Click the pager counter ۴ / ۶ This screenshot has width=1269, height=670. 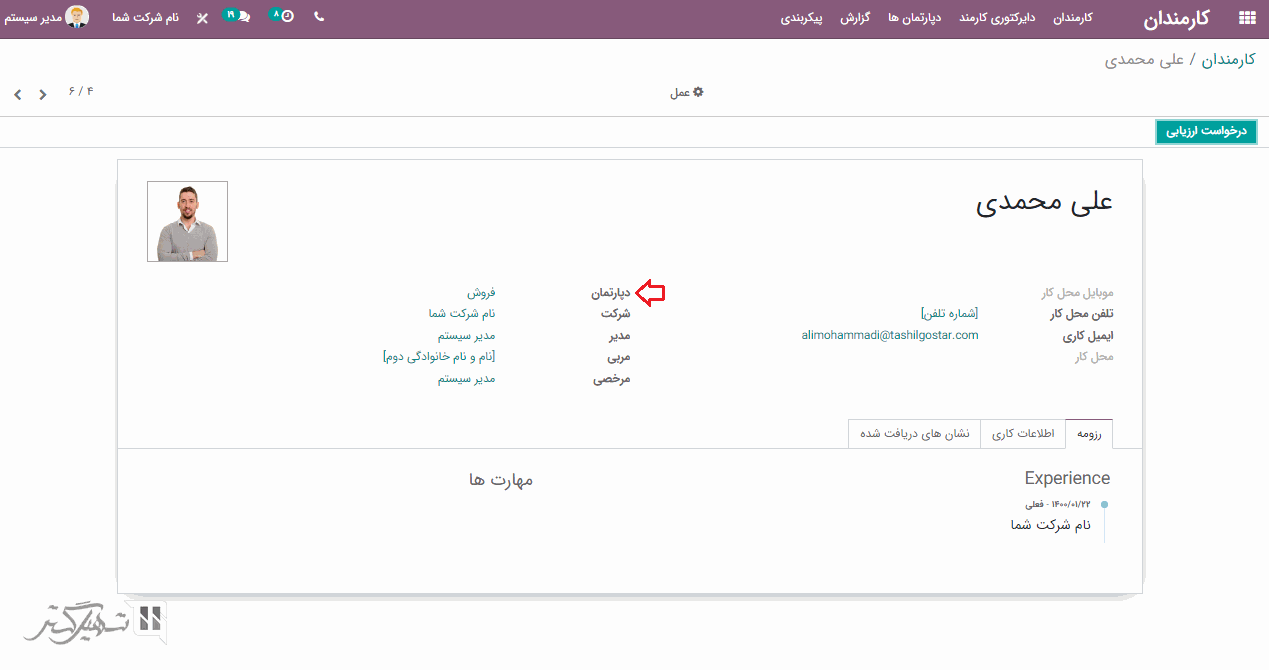tap(81, 92)
